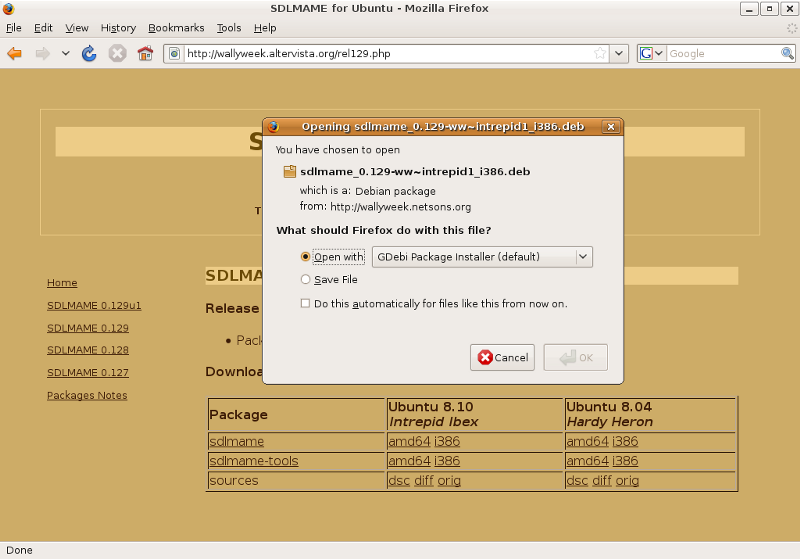Click the search magnifier icon
This screenshot has width=800, height=559.
click(788, 53)
